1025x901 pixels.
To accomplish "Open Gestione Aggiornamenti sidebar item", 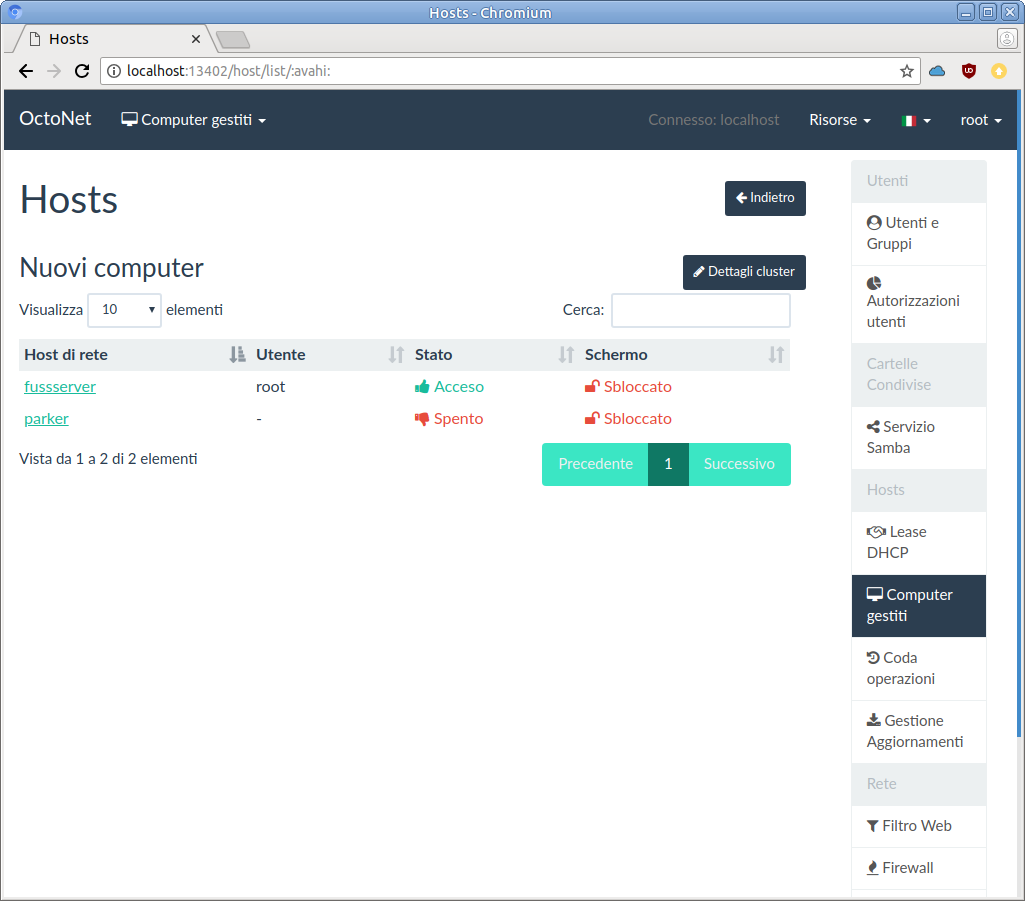I will pyautogui.click(x=918, y=731).
